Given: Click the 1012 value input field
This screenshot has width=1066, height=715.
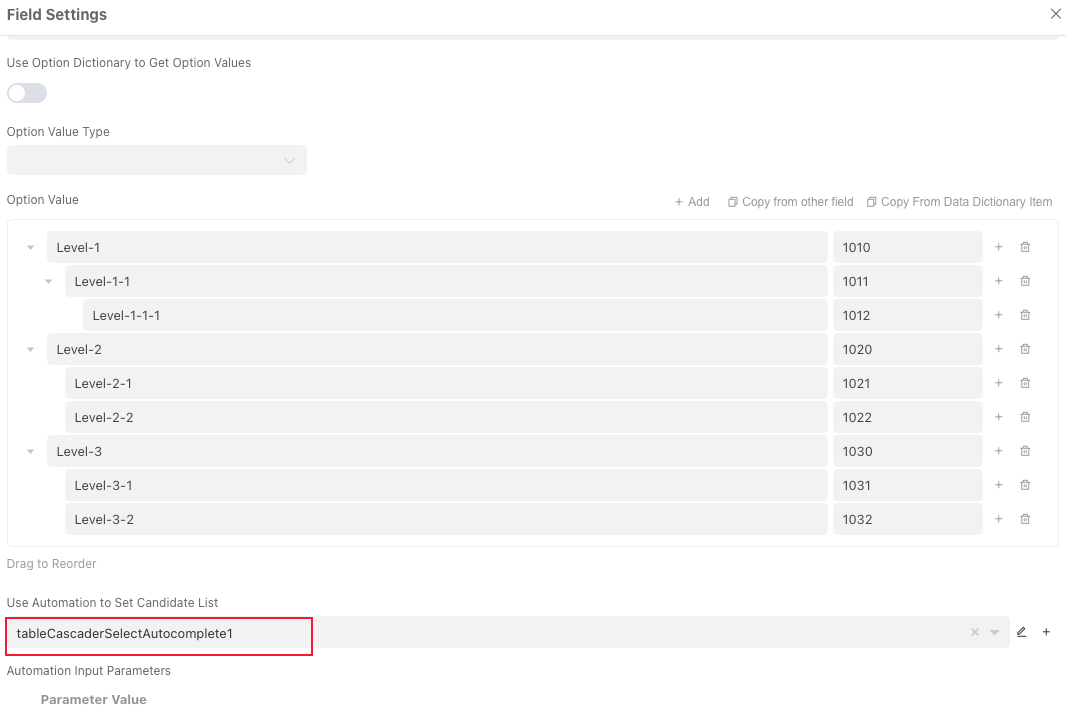Looking at the screenshot, I should click(907, 315).
